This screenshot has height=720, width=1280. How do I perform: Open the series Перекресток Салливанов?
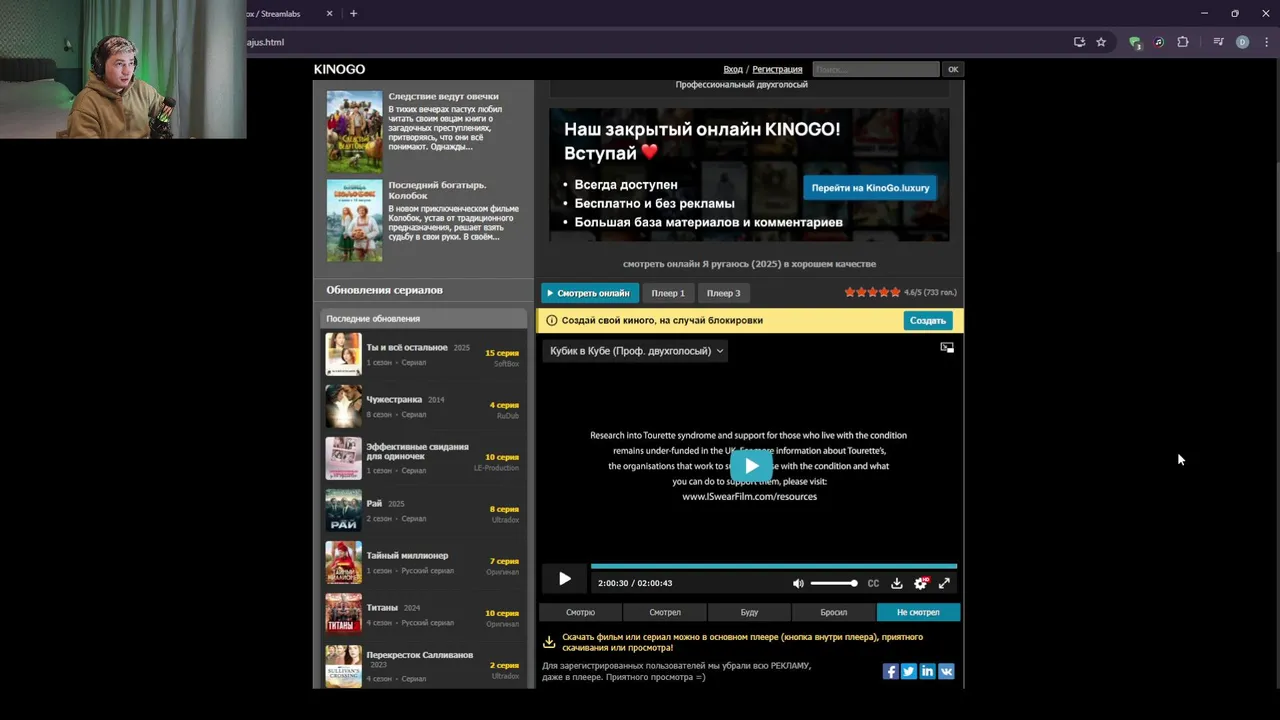pos(420,655)
